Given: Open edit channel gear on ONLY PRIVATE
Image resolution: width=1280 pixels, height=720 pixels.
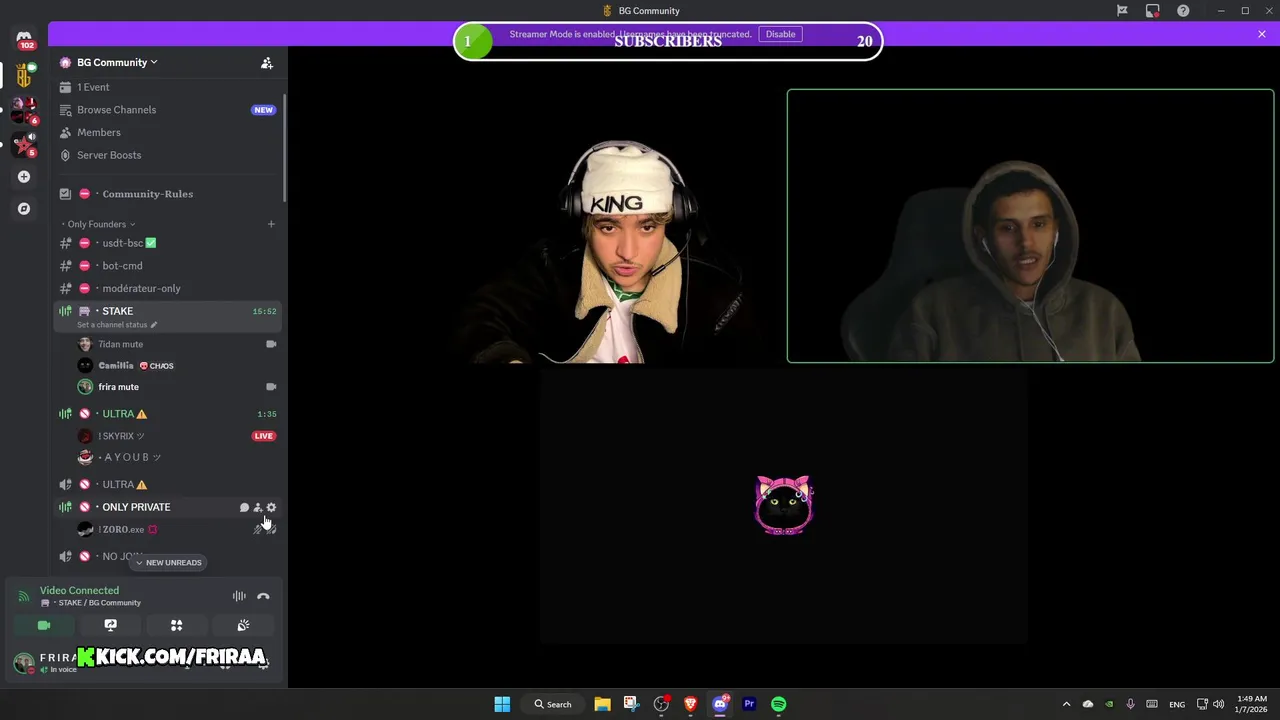Looking at the screenshot, I should coord(271,507).
